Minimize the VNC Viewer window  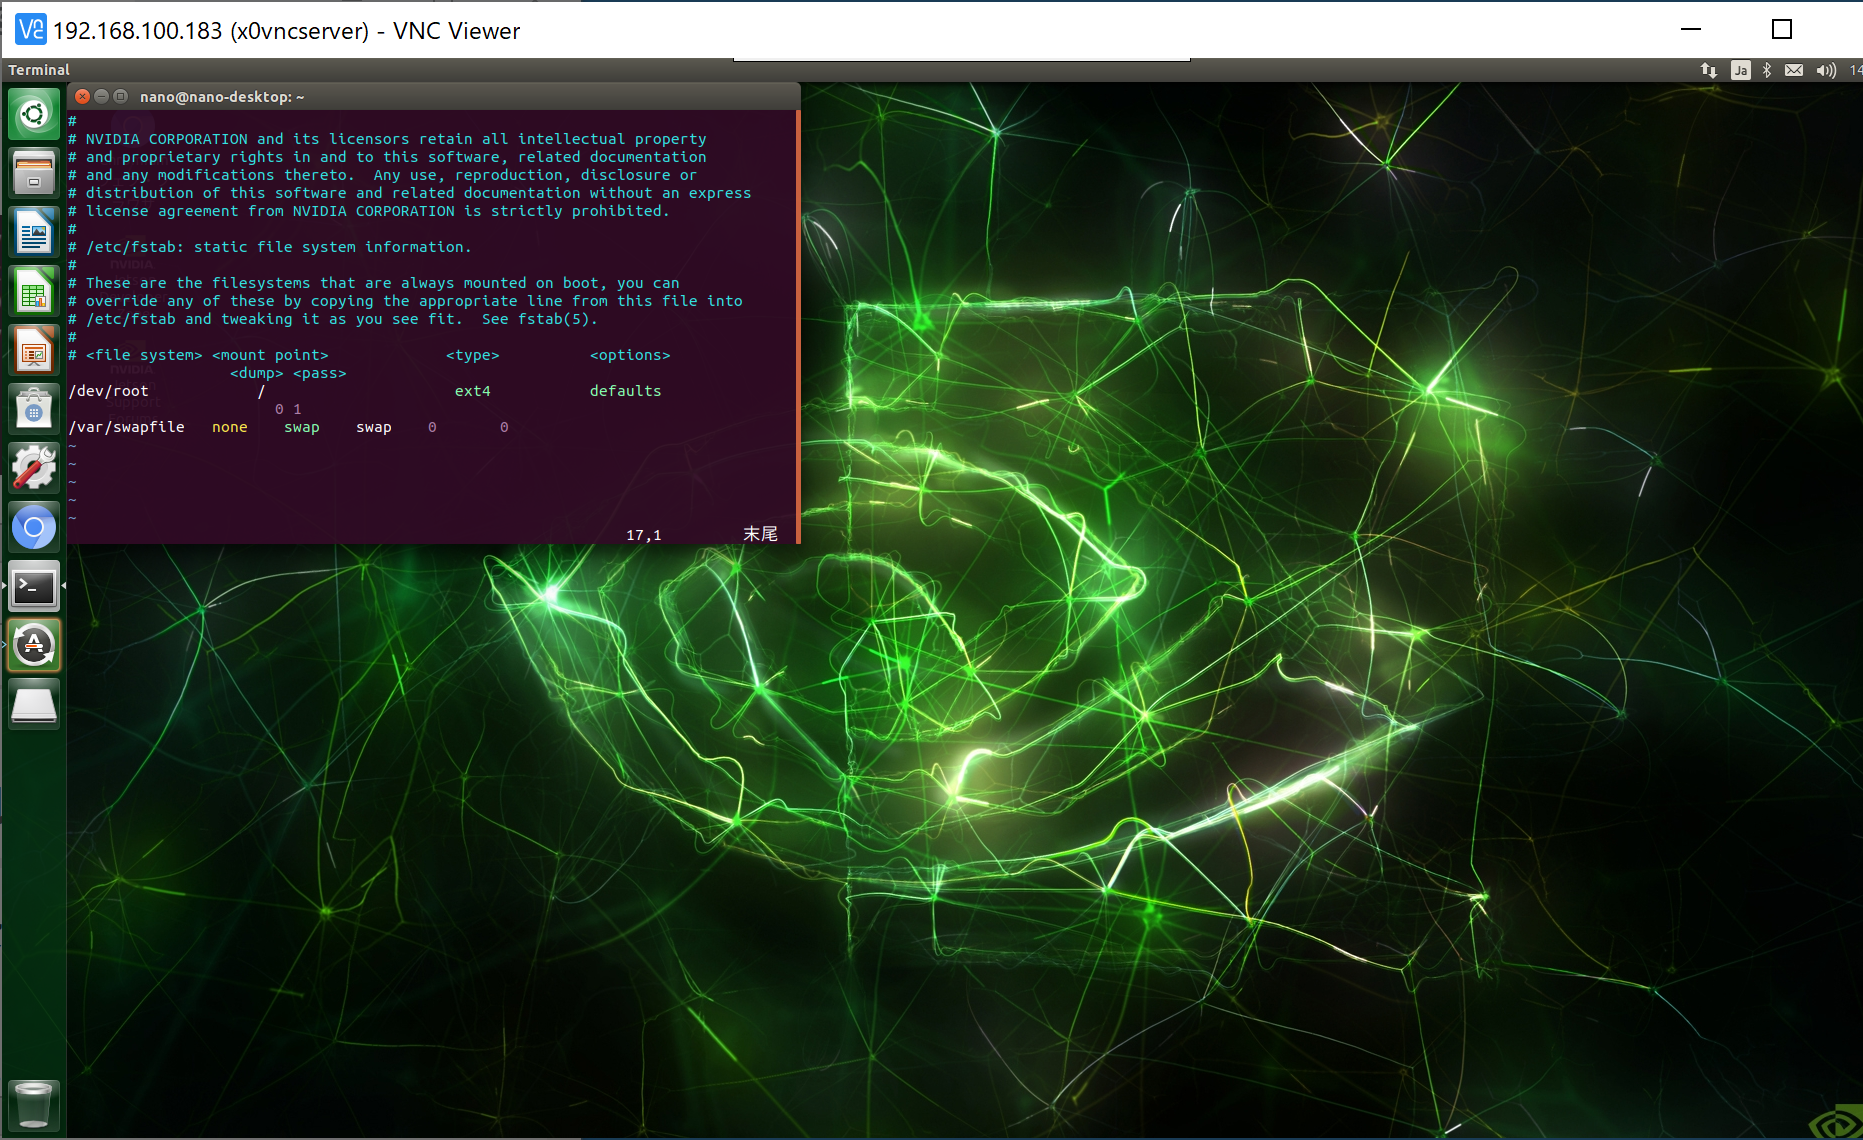[x=1691, y=29]
